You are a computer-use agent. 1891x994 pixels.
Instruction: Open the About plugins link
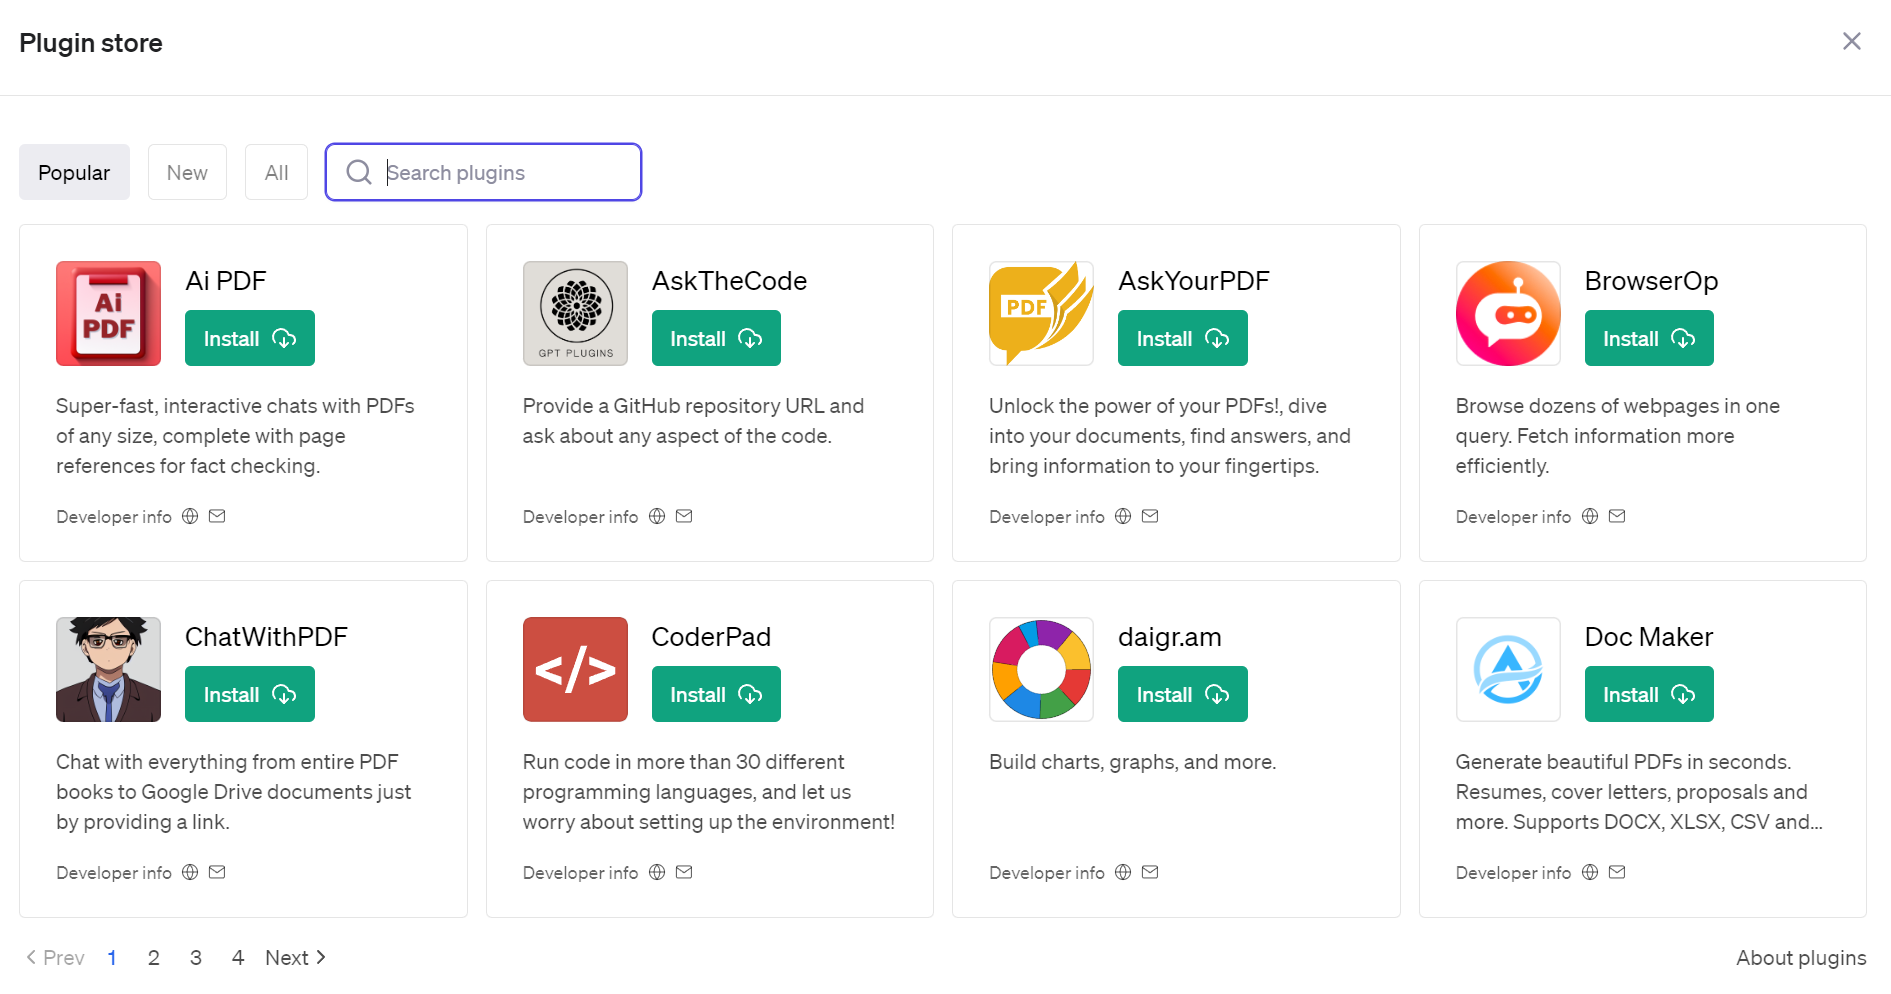pyautogui.click(x=1801, y=958)
